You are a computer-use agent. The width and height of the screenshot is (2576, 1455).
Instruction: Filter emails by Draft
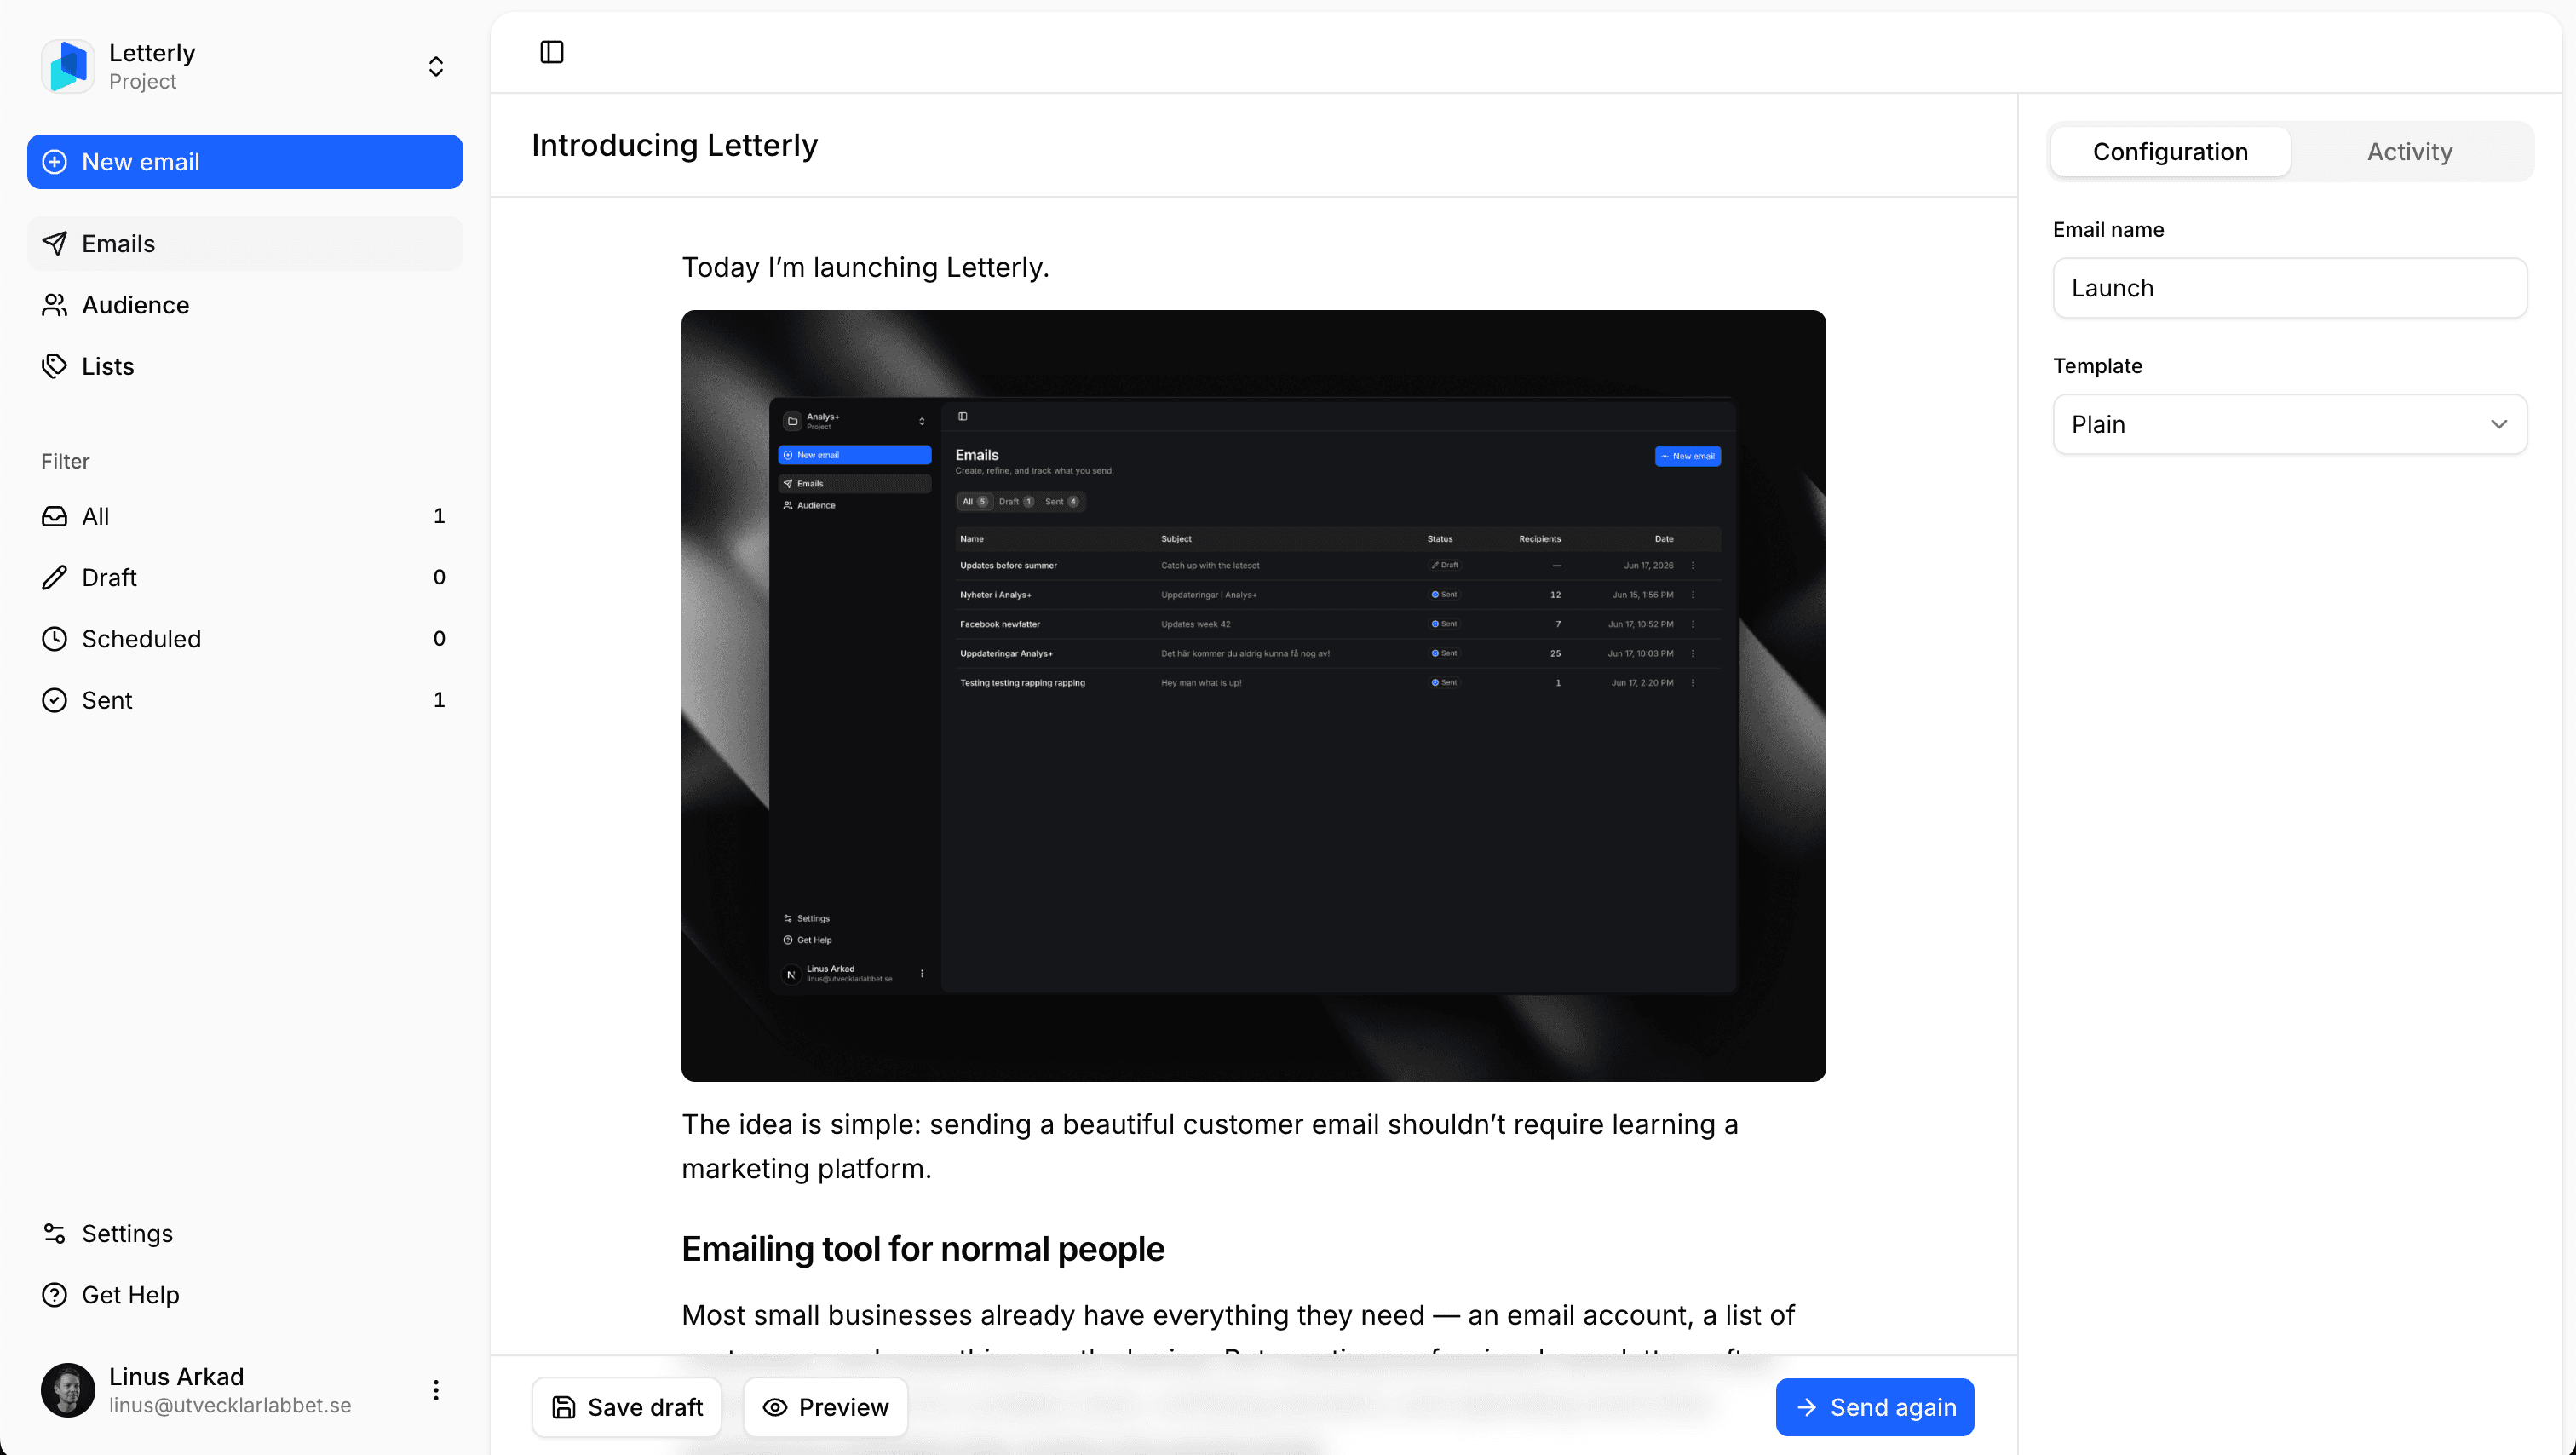tap(245, 578)
